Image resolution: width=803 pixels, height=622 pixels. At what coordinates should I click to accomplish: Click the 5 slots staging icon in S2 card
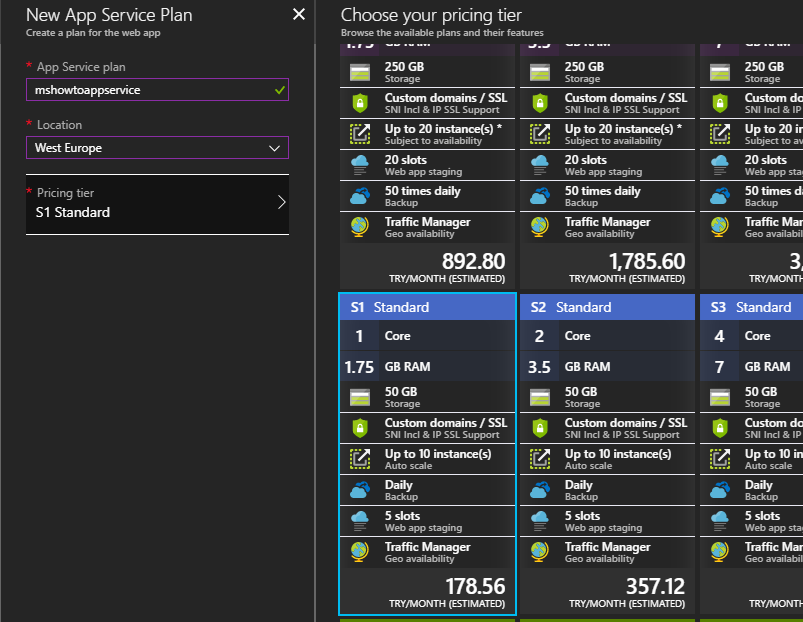[540, 521]
